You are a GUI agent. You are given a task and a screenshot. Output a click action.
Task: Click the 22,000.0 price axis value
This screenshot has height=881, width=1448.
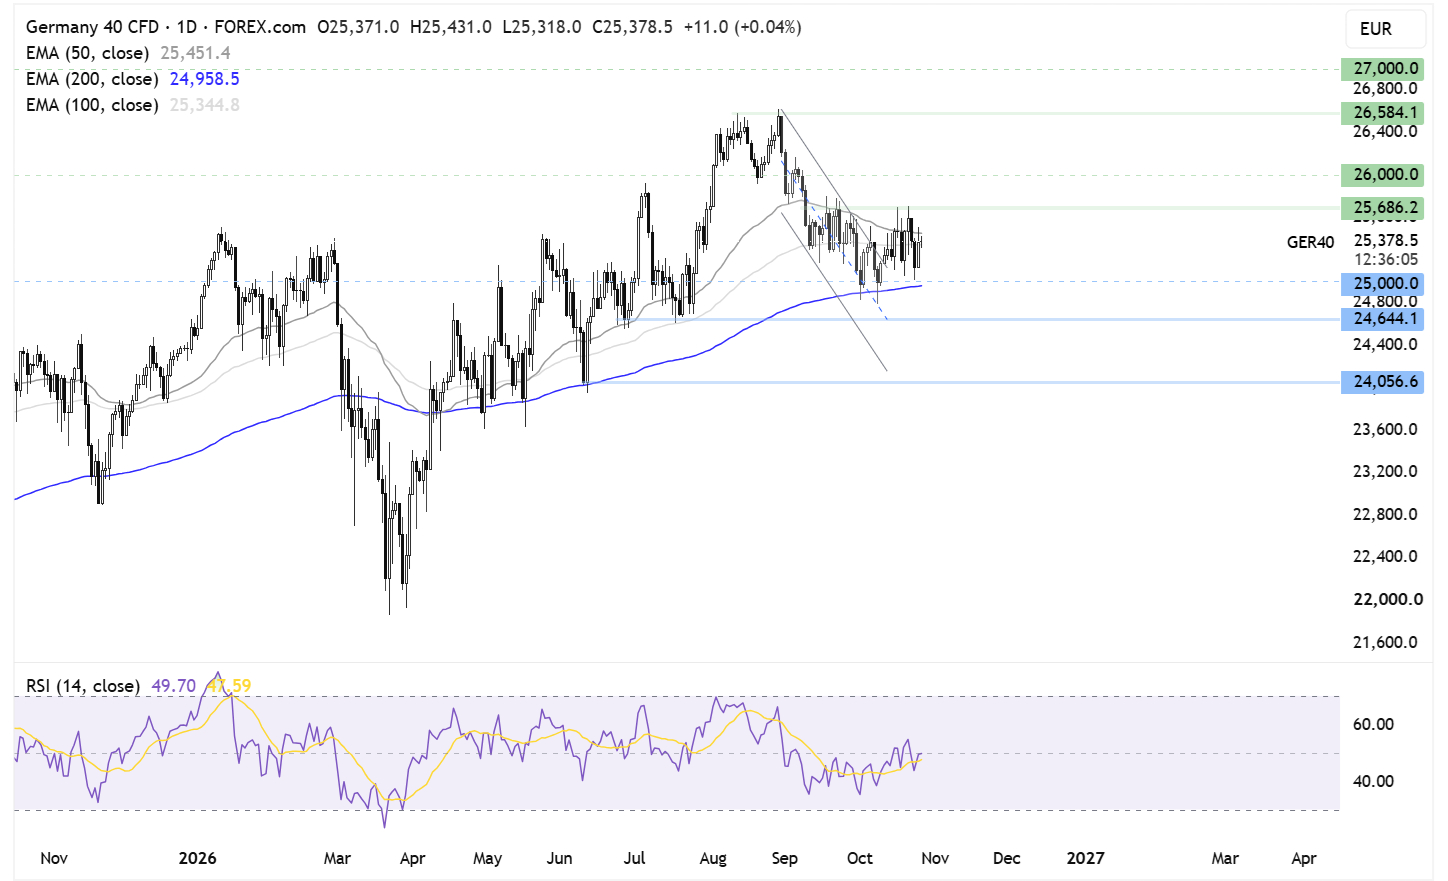[x=1387, y=599]
